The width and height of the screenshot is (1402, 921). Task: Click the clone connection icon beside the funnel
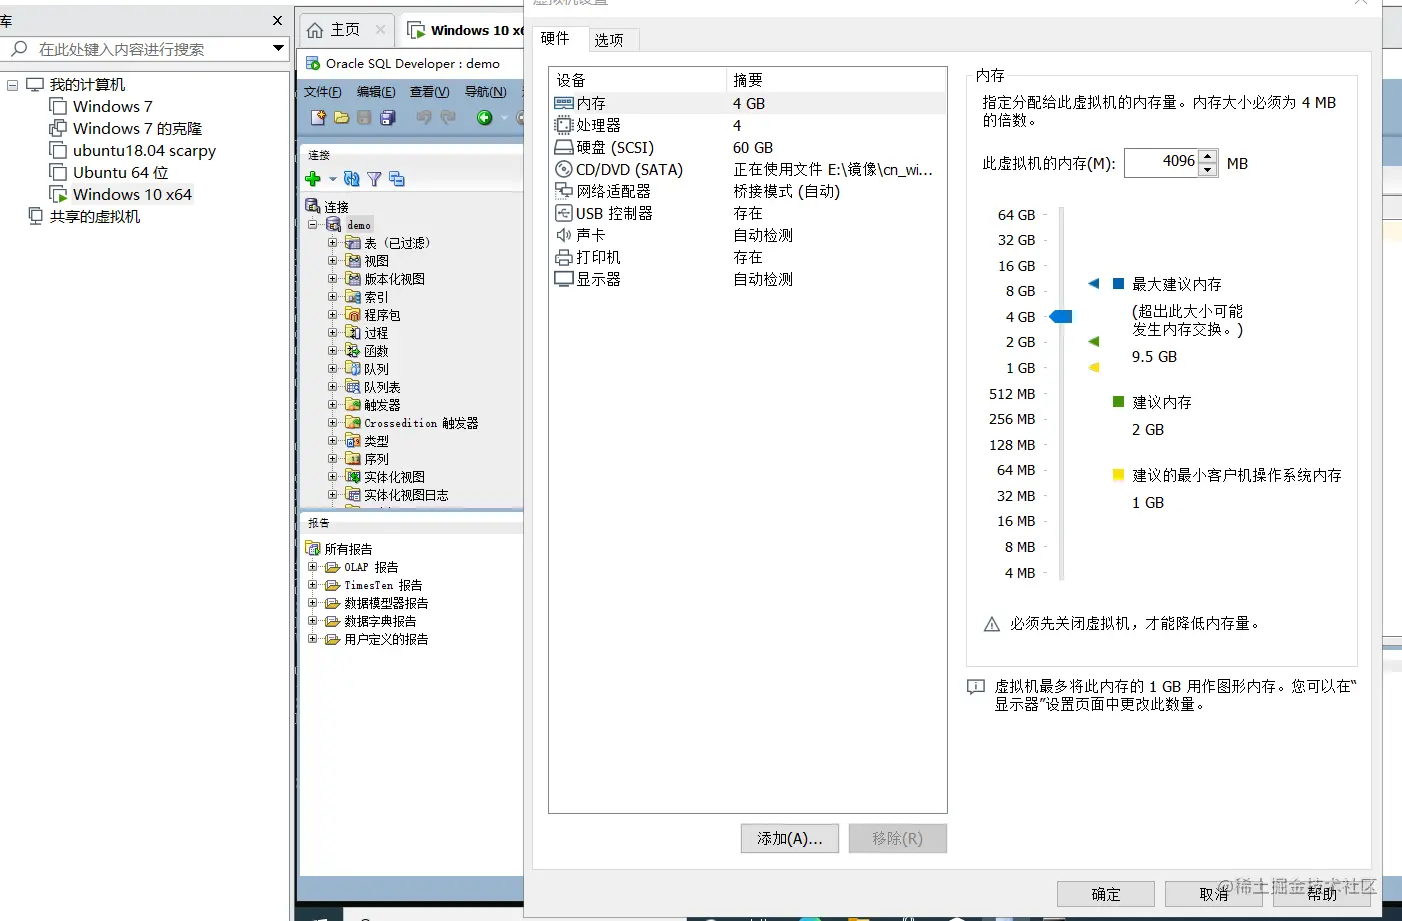[396, 179]
